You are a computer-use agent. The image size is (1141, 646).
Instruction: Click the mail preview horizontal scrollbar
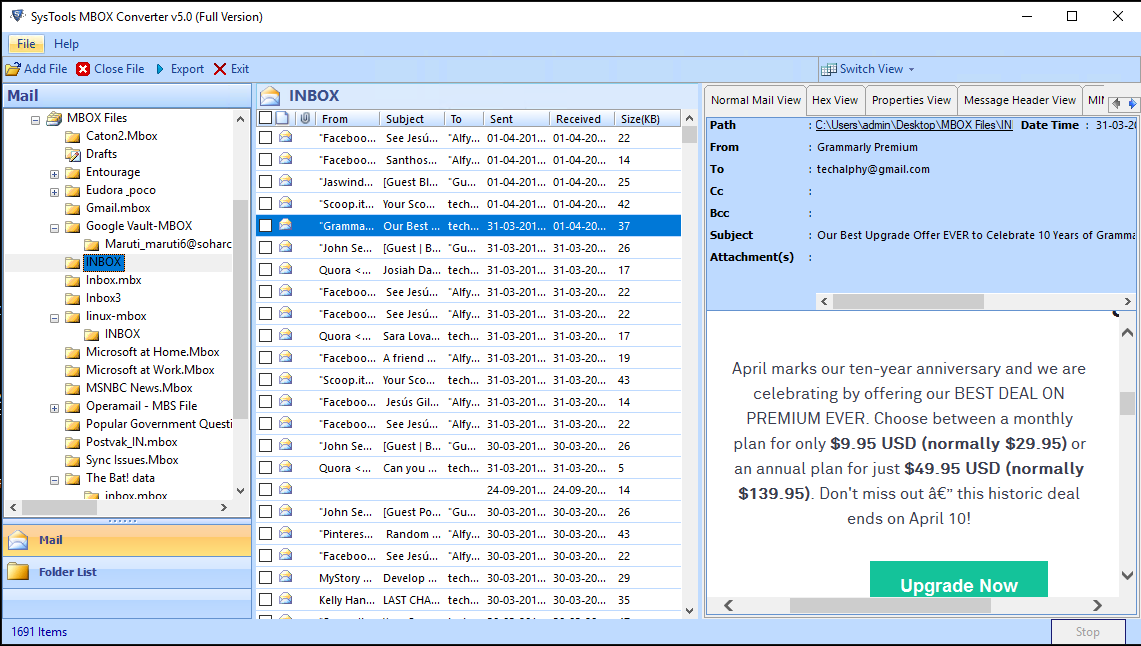(890, 605)
